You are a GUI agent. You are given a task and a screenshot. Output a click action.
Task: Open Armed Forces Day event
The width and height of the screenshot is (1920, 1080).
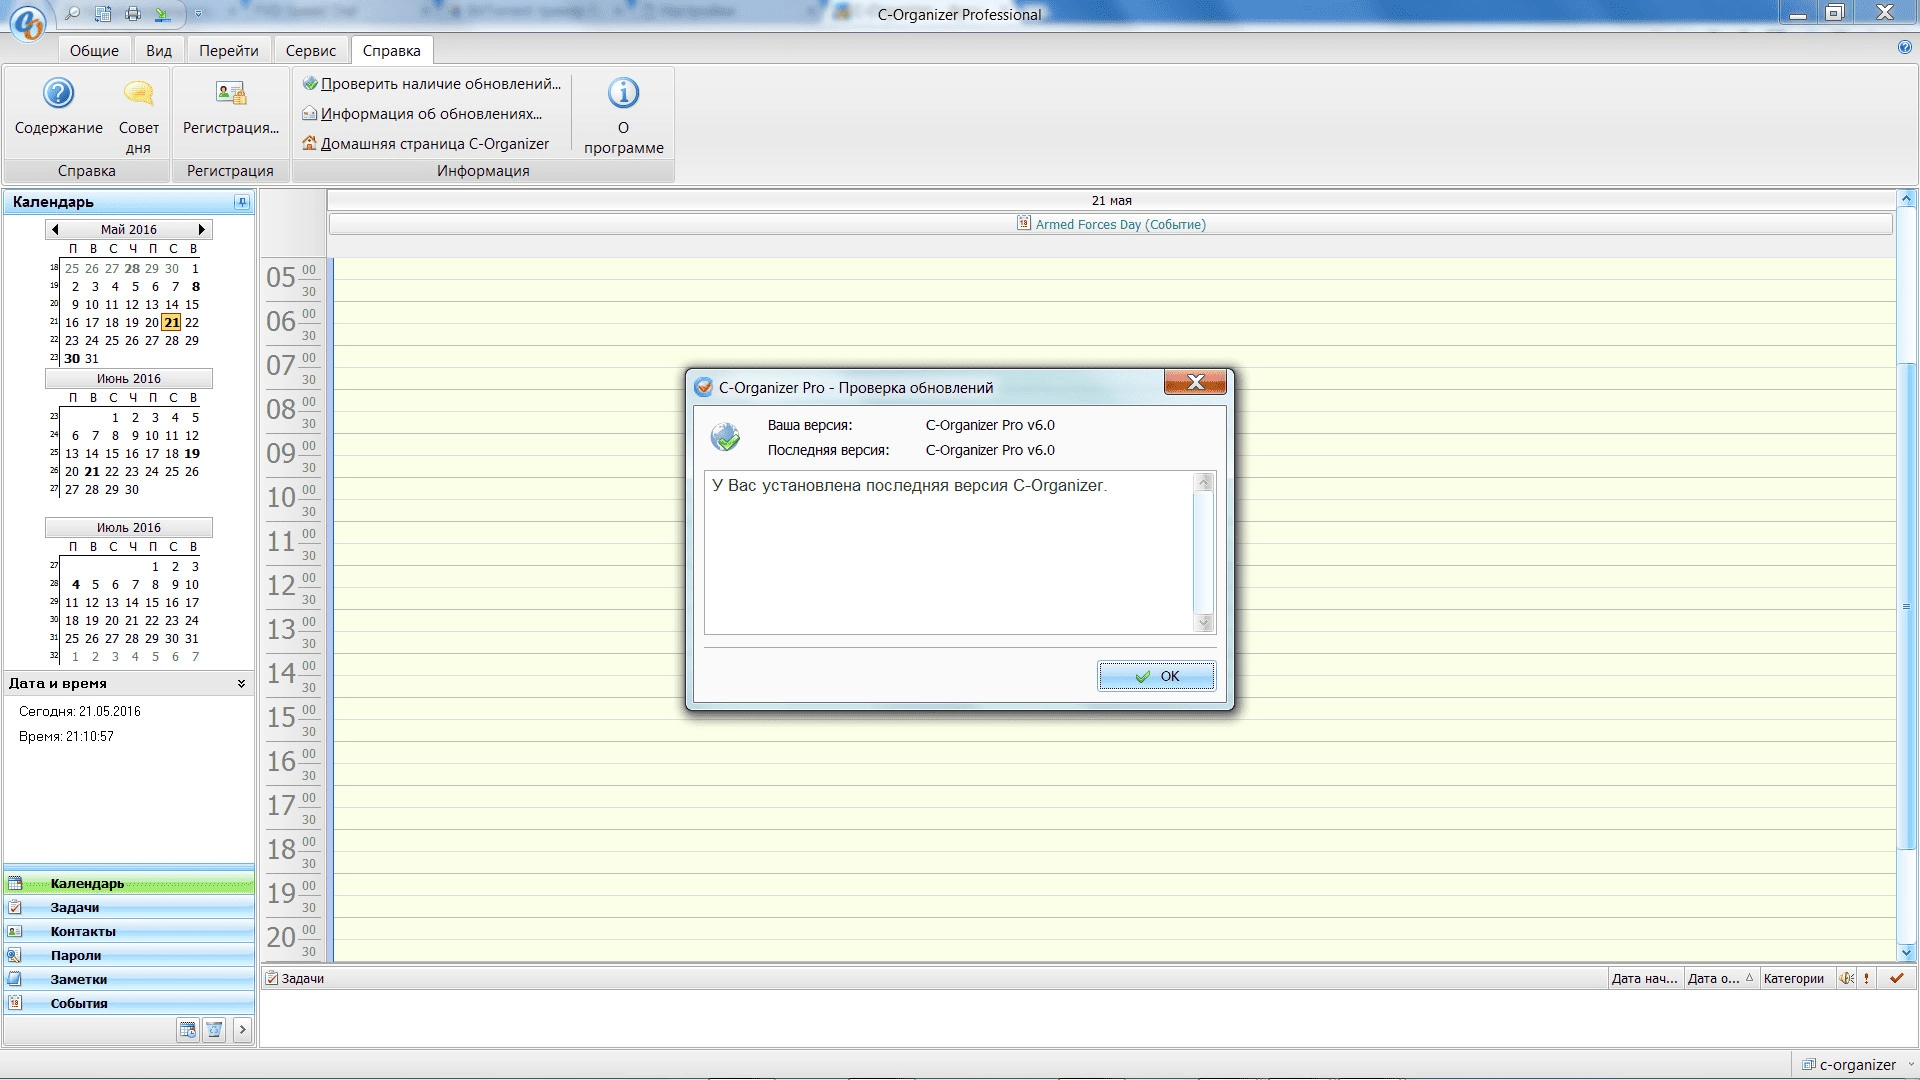[x=1111, y=224]
